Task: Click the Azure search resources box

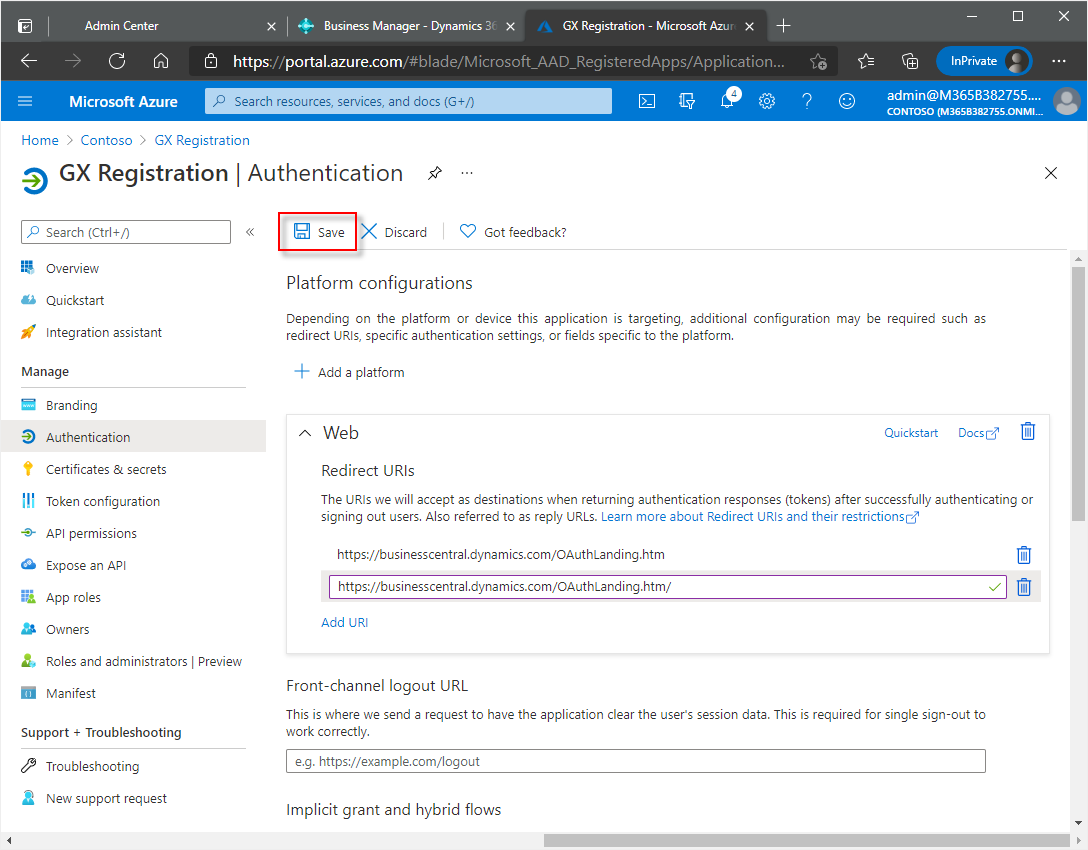Action: click(x=408, y=101)
